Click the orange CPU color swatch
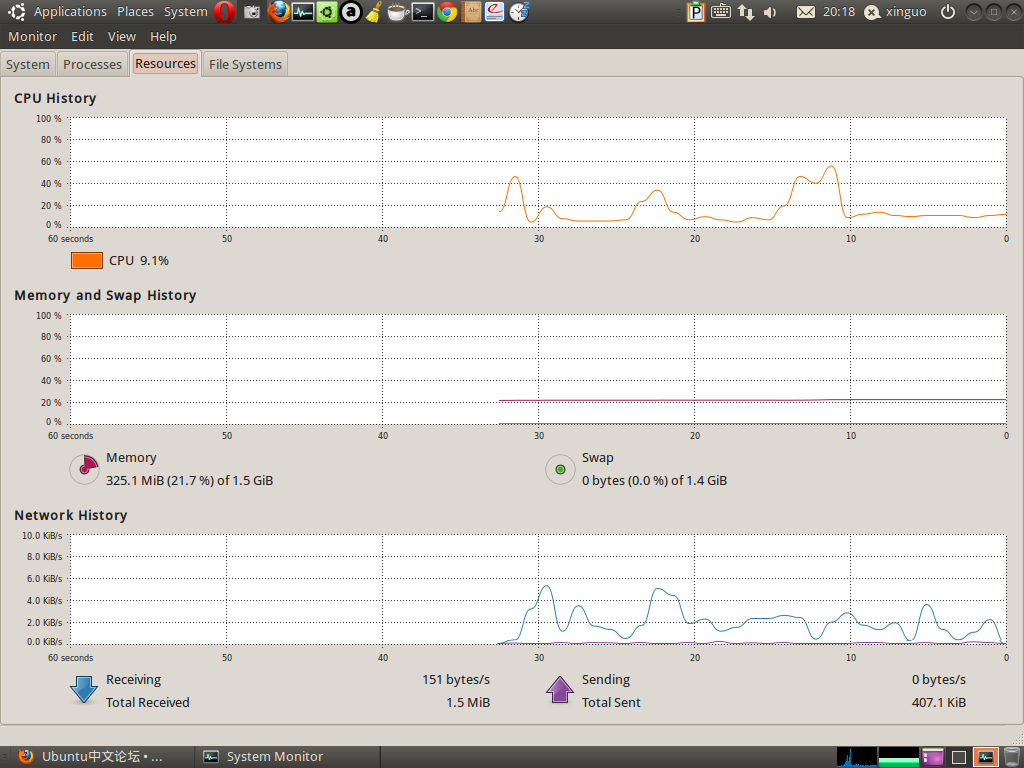Image resolution: width=1024 pixels, height=768 pixels. tap(87, 261)
